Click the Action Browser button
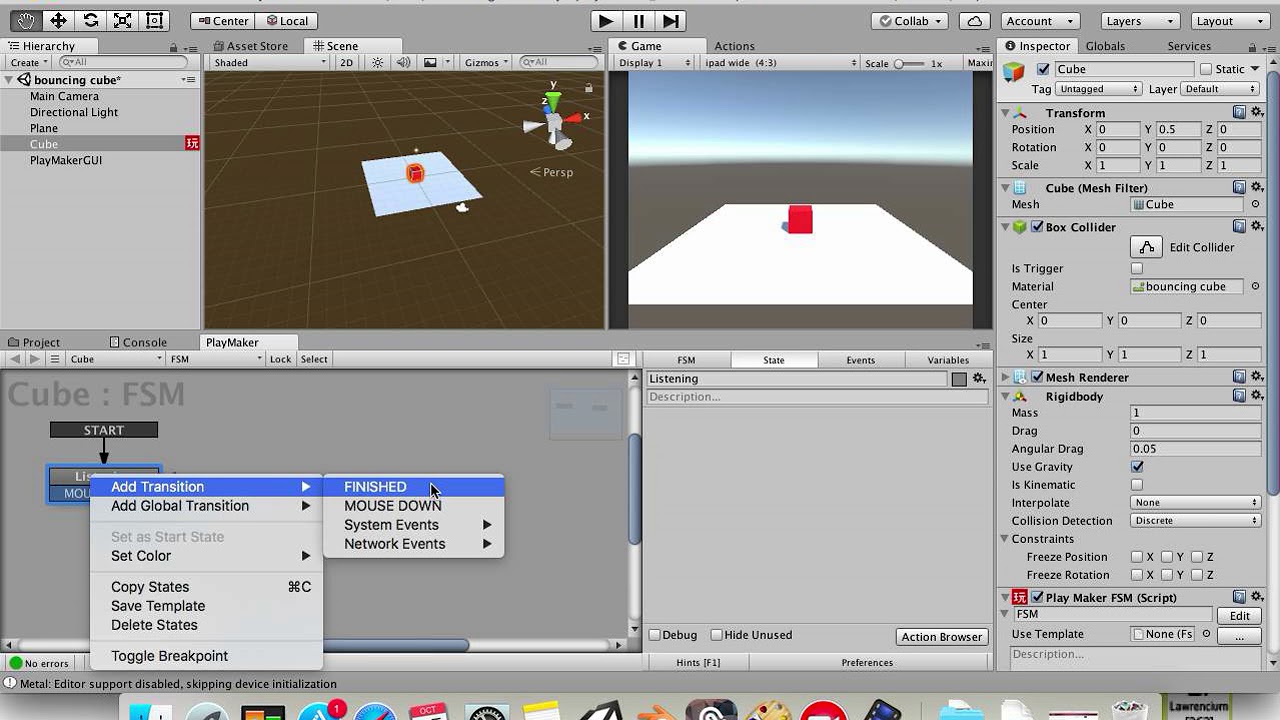 click(x=941, y=637)
